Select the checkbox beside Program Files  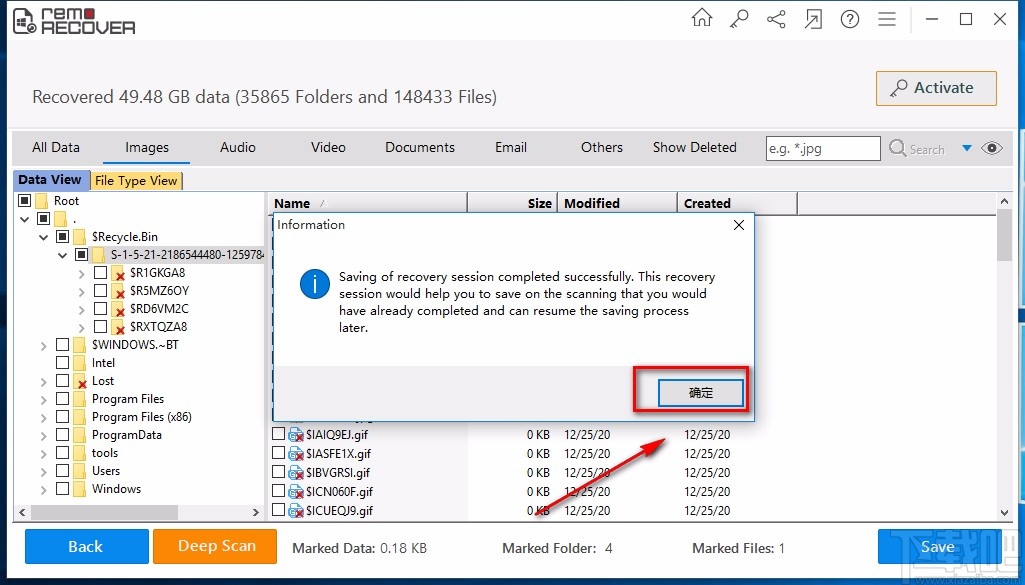62,398
